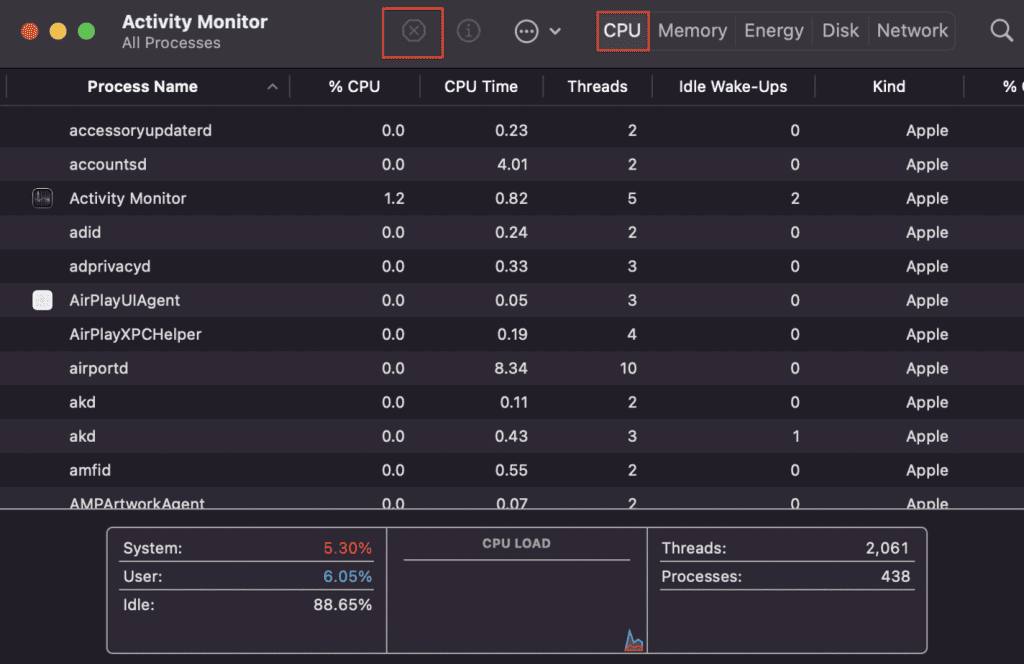Sort processes by % CPU column
The height and width of the screenshot is (664, 1024).
[x=355, y=86]
